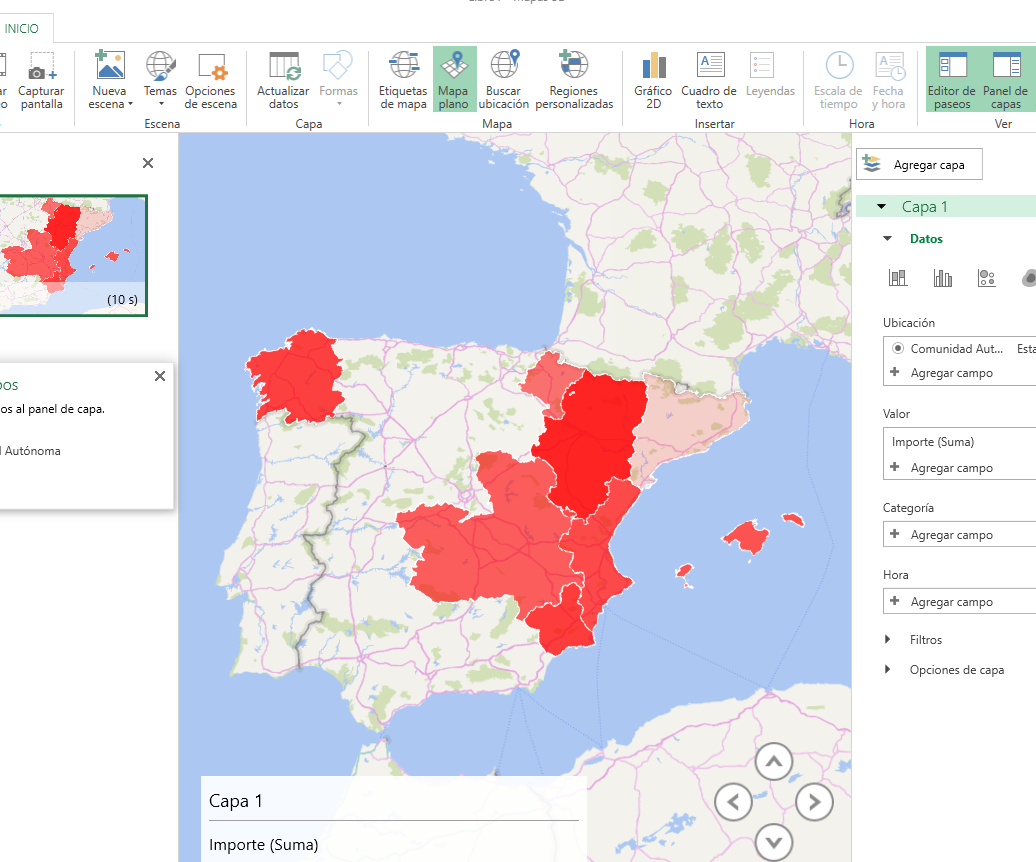Image resolution: width=1036 pixels, height=862 pixels.
Task: Insert a Cuadro de texto
Action: click(709, 78)
